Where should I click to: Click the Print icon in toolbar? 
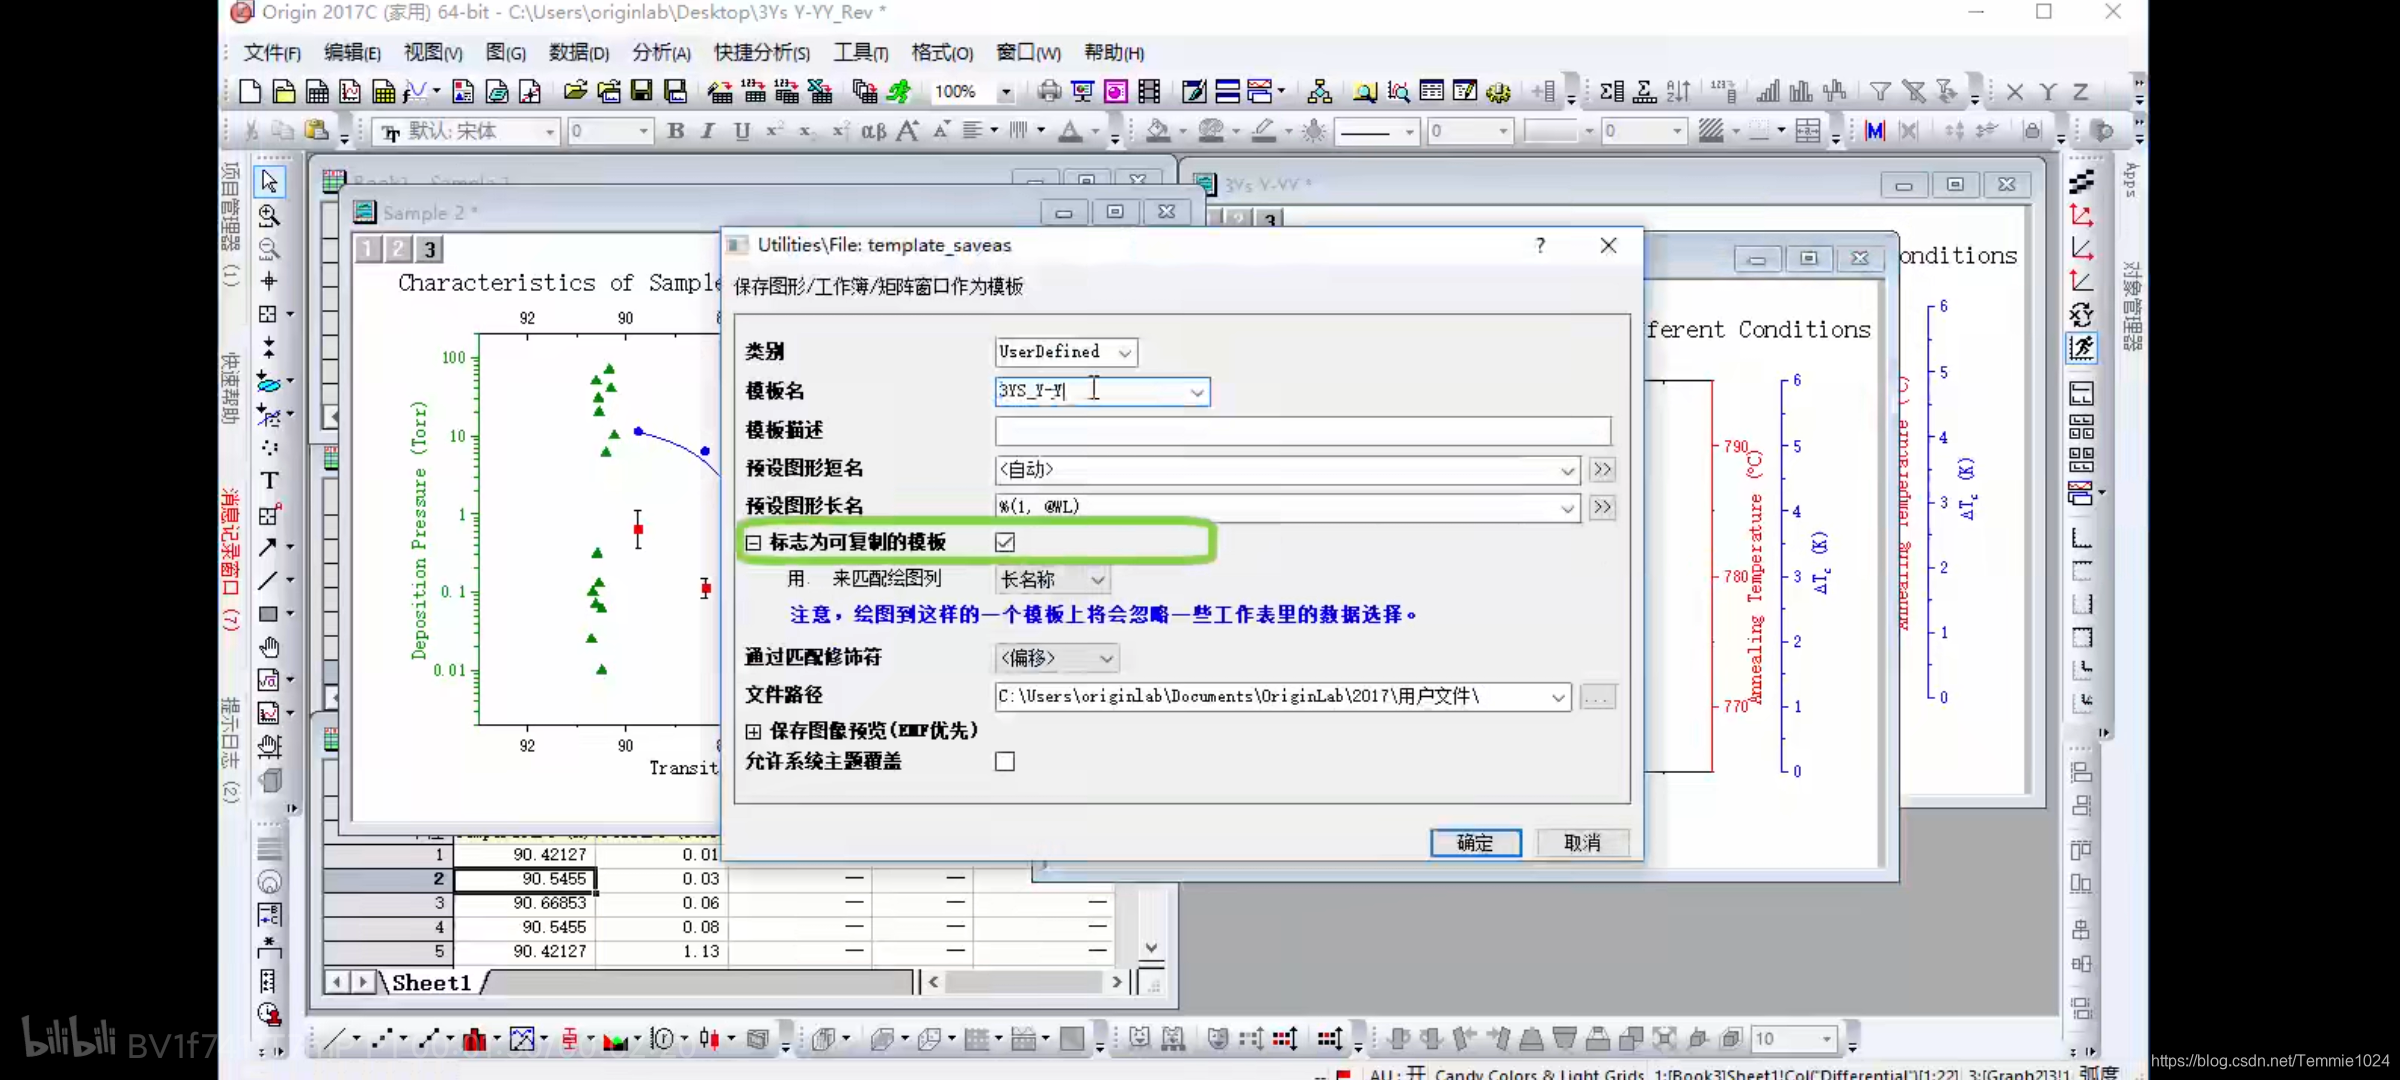coord(1048,92)
